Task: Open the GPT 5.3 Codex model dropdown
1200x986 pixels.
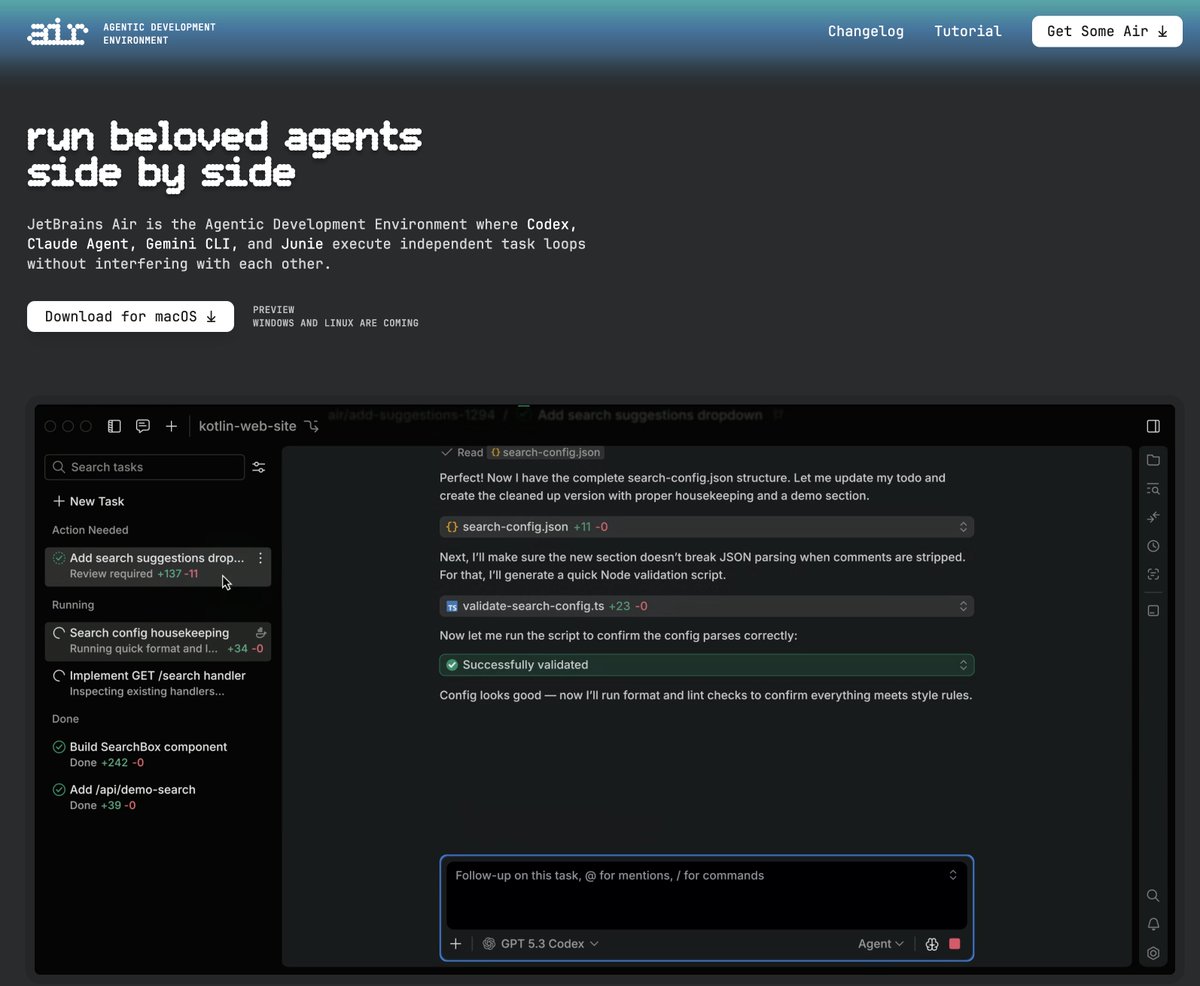Action: pyautogui.click(x=541, y=944)
